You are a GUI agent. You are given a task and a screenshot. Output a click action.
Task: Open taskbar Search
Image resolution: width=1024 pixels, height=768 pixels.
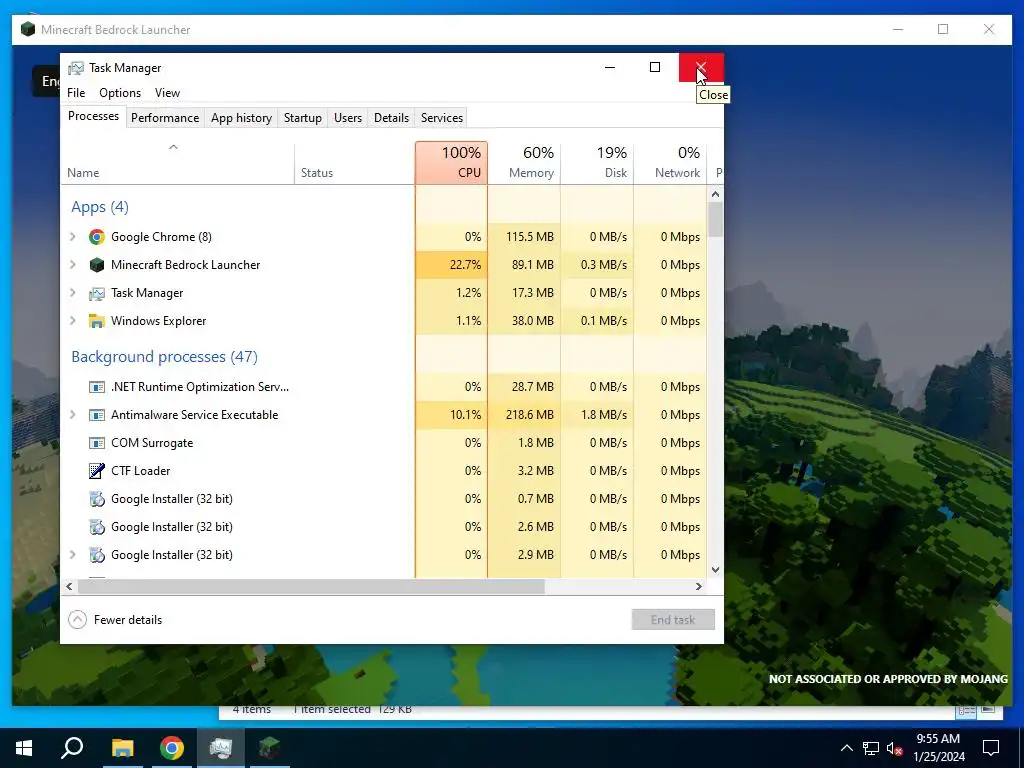[x=72, y=748]
